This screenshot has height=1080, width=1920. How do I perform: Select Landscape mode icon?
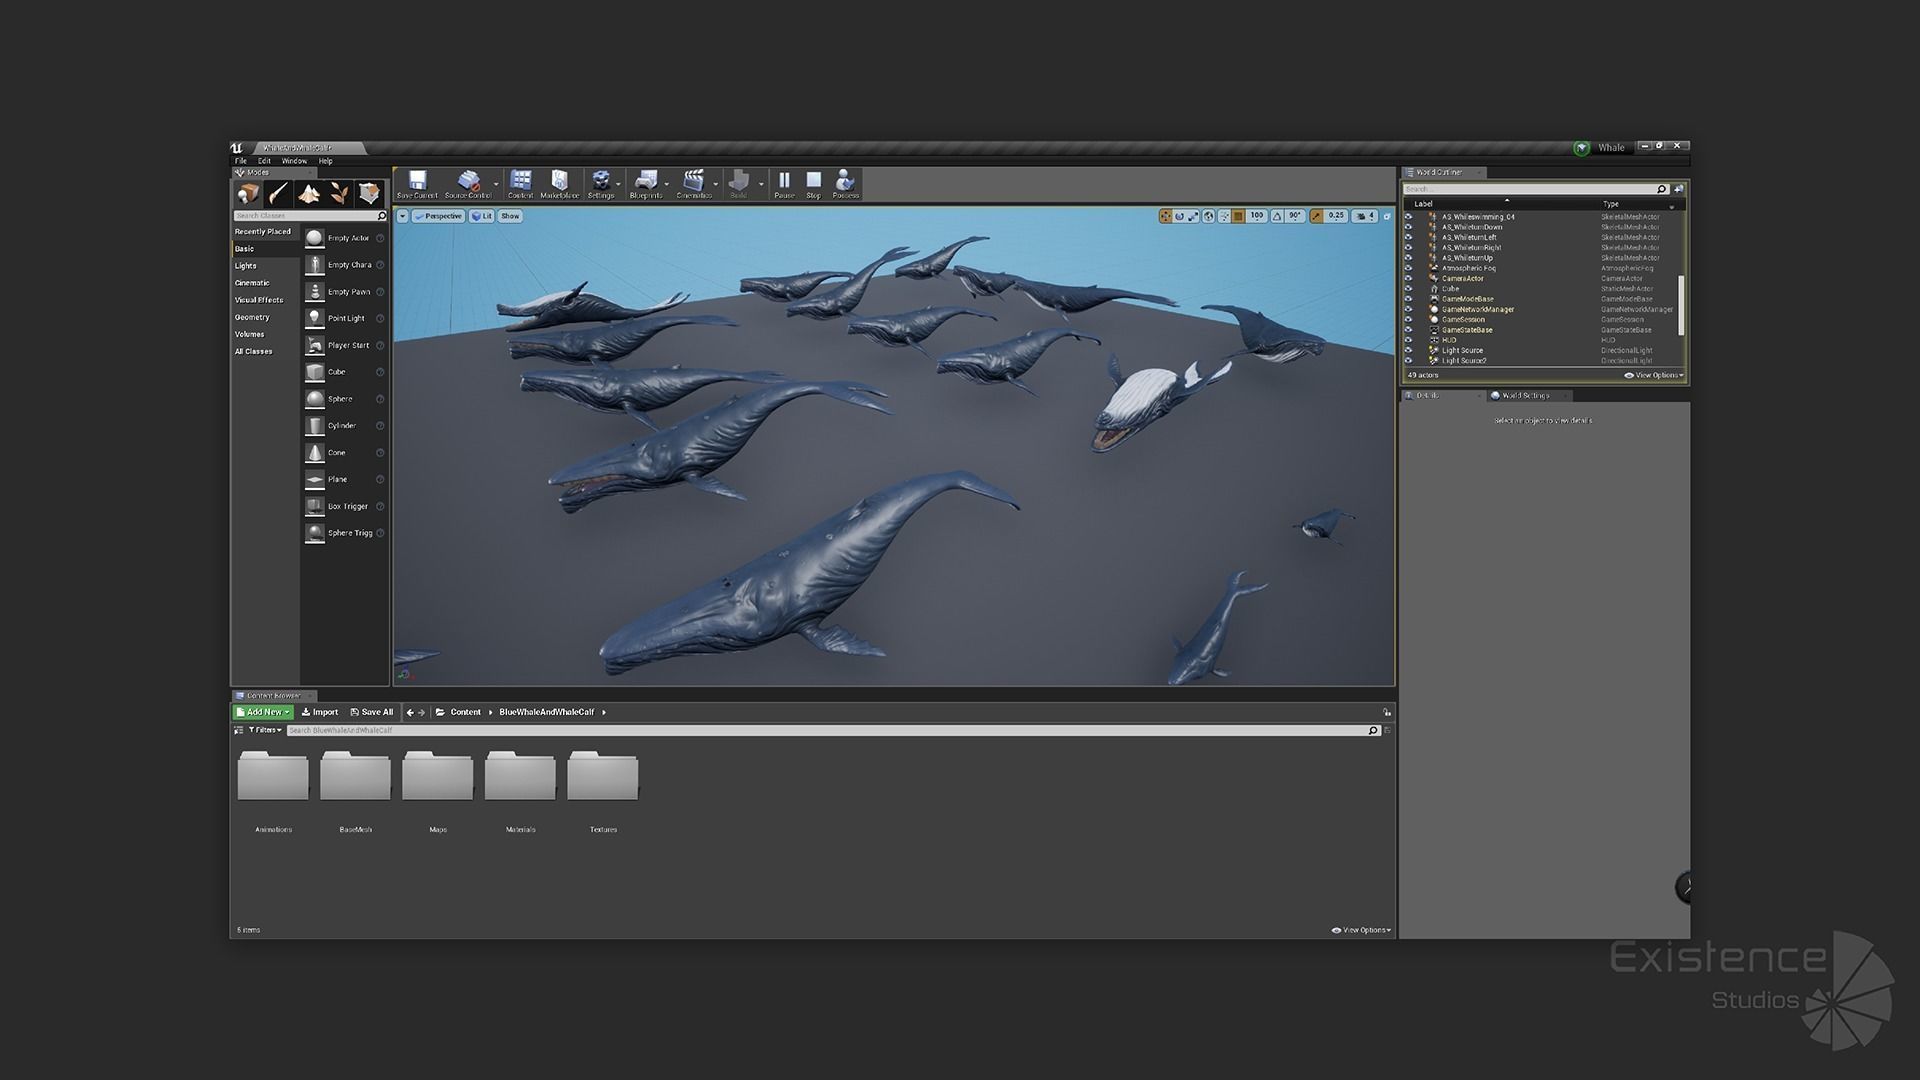[309, 193]
